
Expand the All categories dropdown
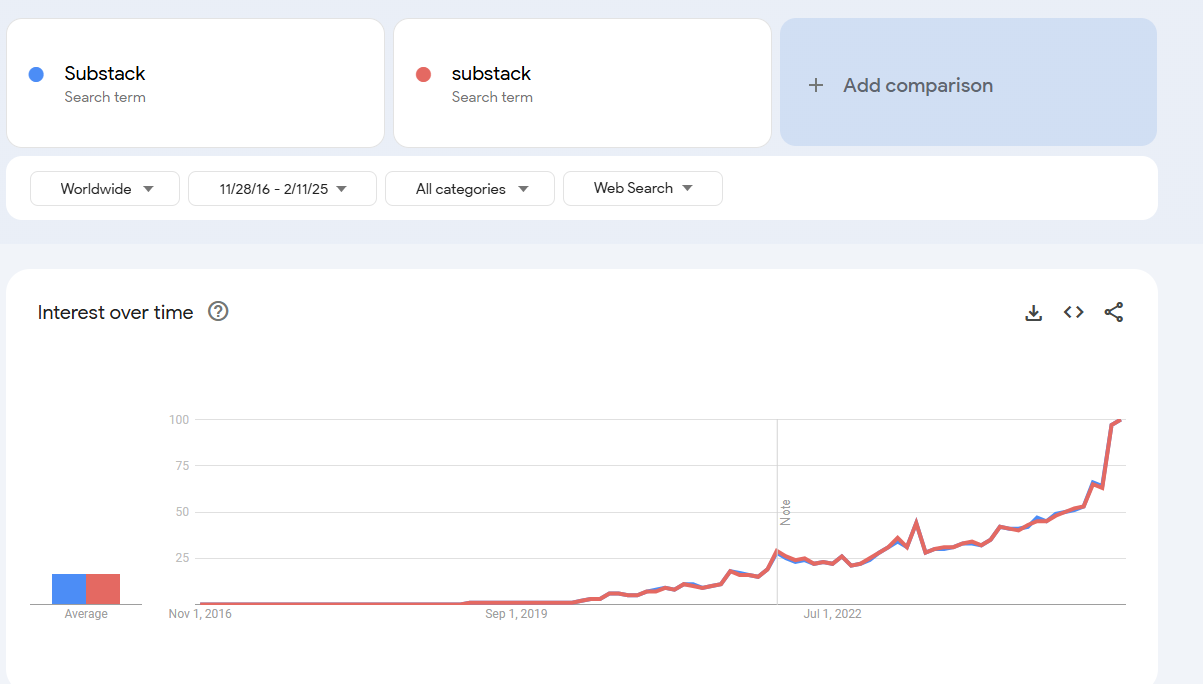coord(469,188)
